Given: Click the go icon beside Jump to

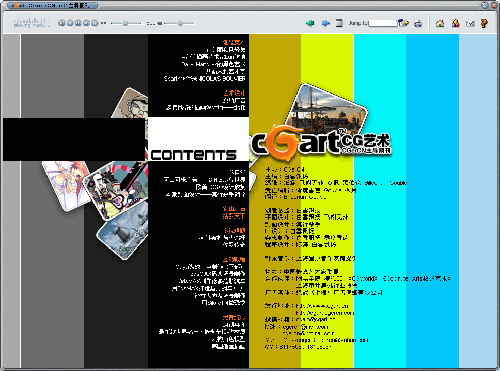Looking at the screenshot, I should pyautogui.click(x=404, y=23).
